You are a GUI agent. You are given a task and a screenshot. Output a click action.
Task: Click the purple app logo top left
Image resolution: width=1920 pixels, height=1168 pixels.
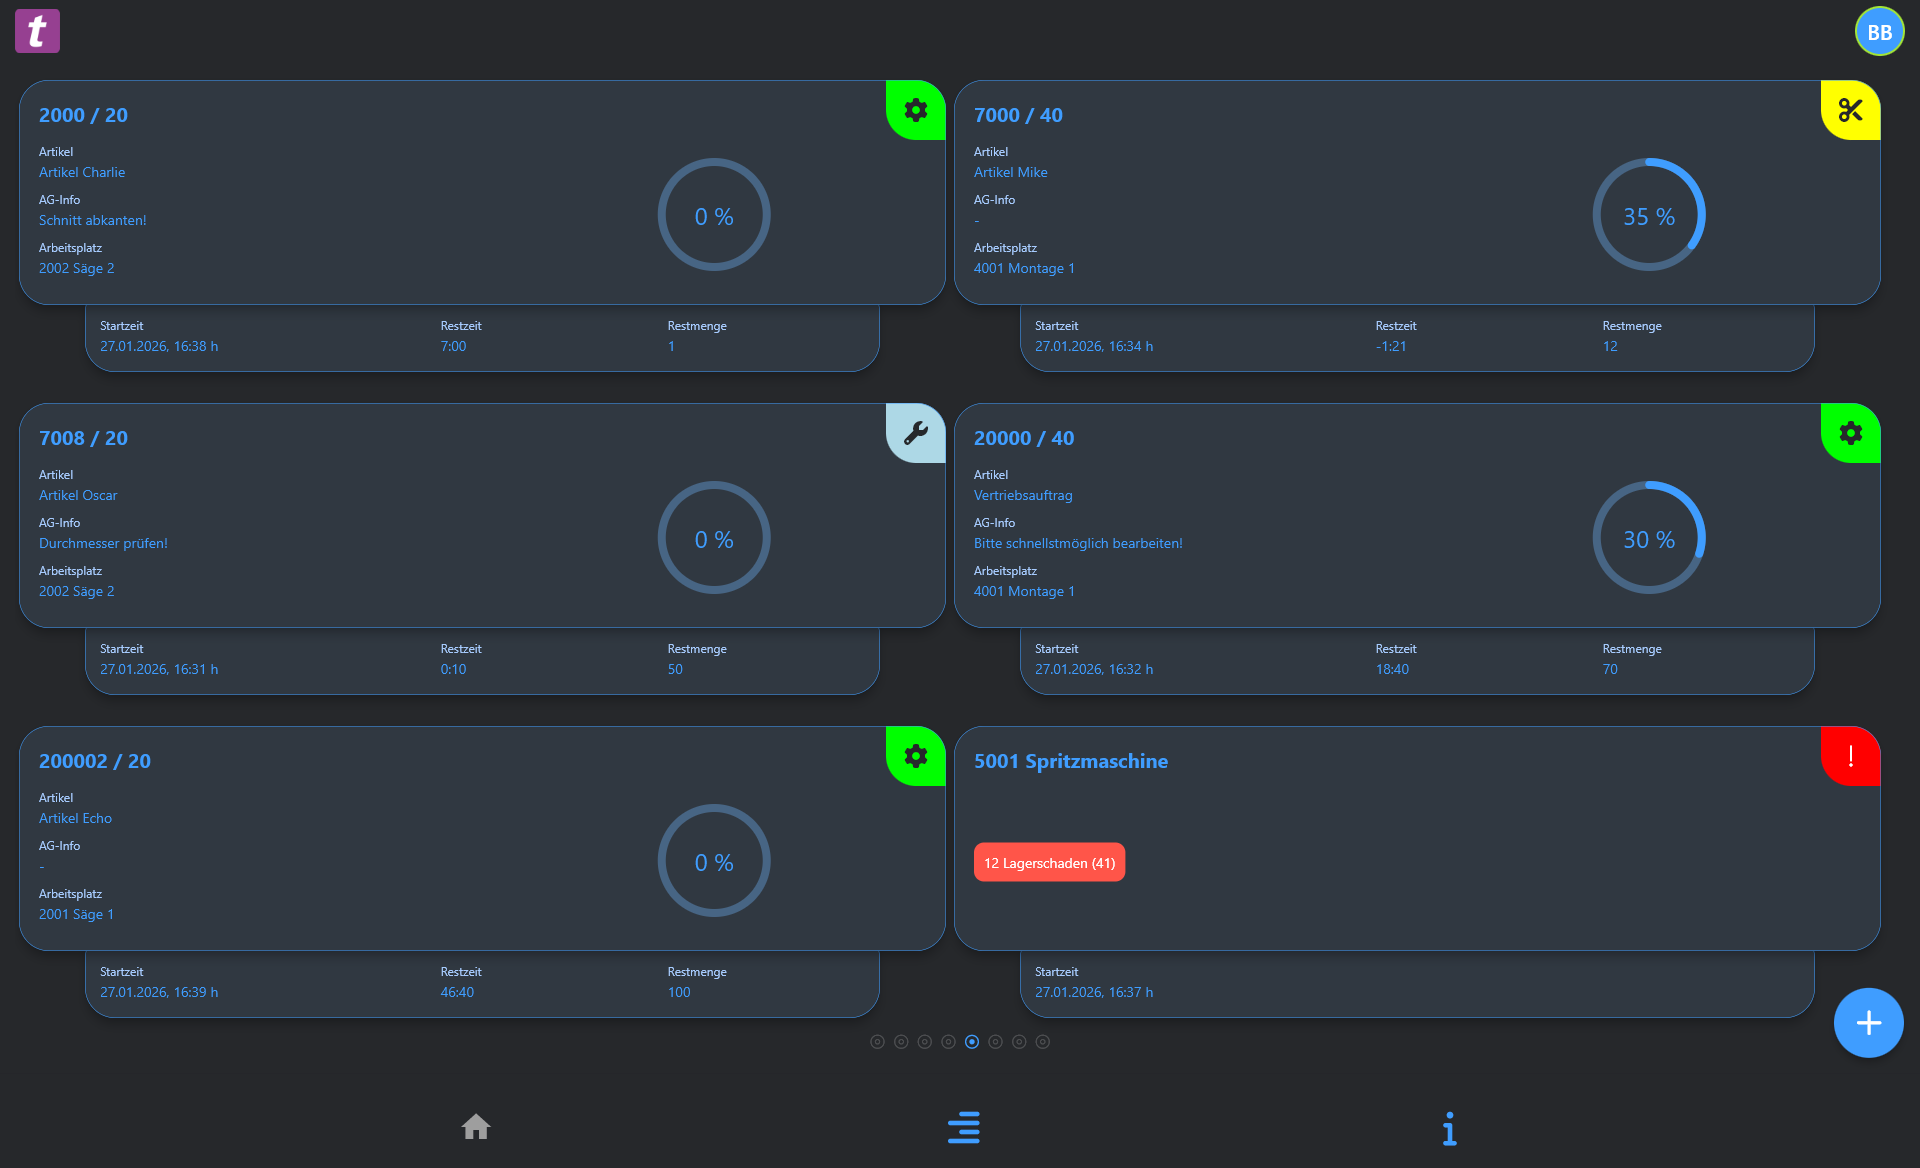(37, 31)
